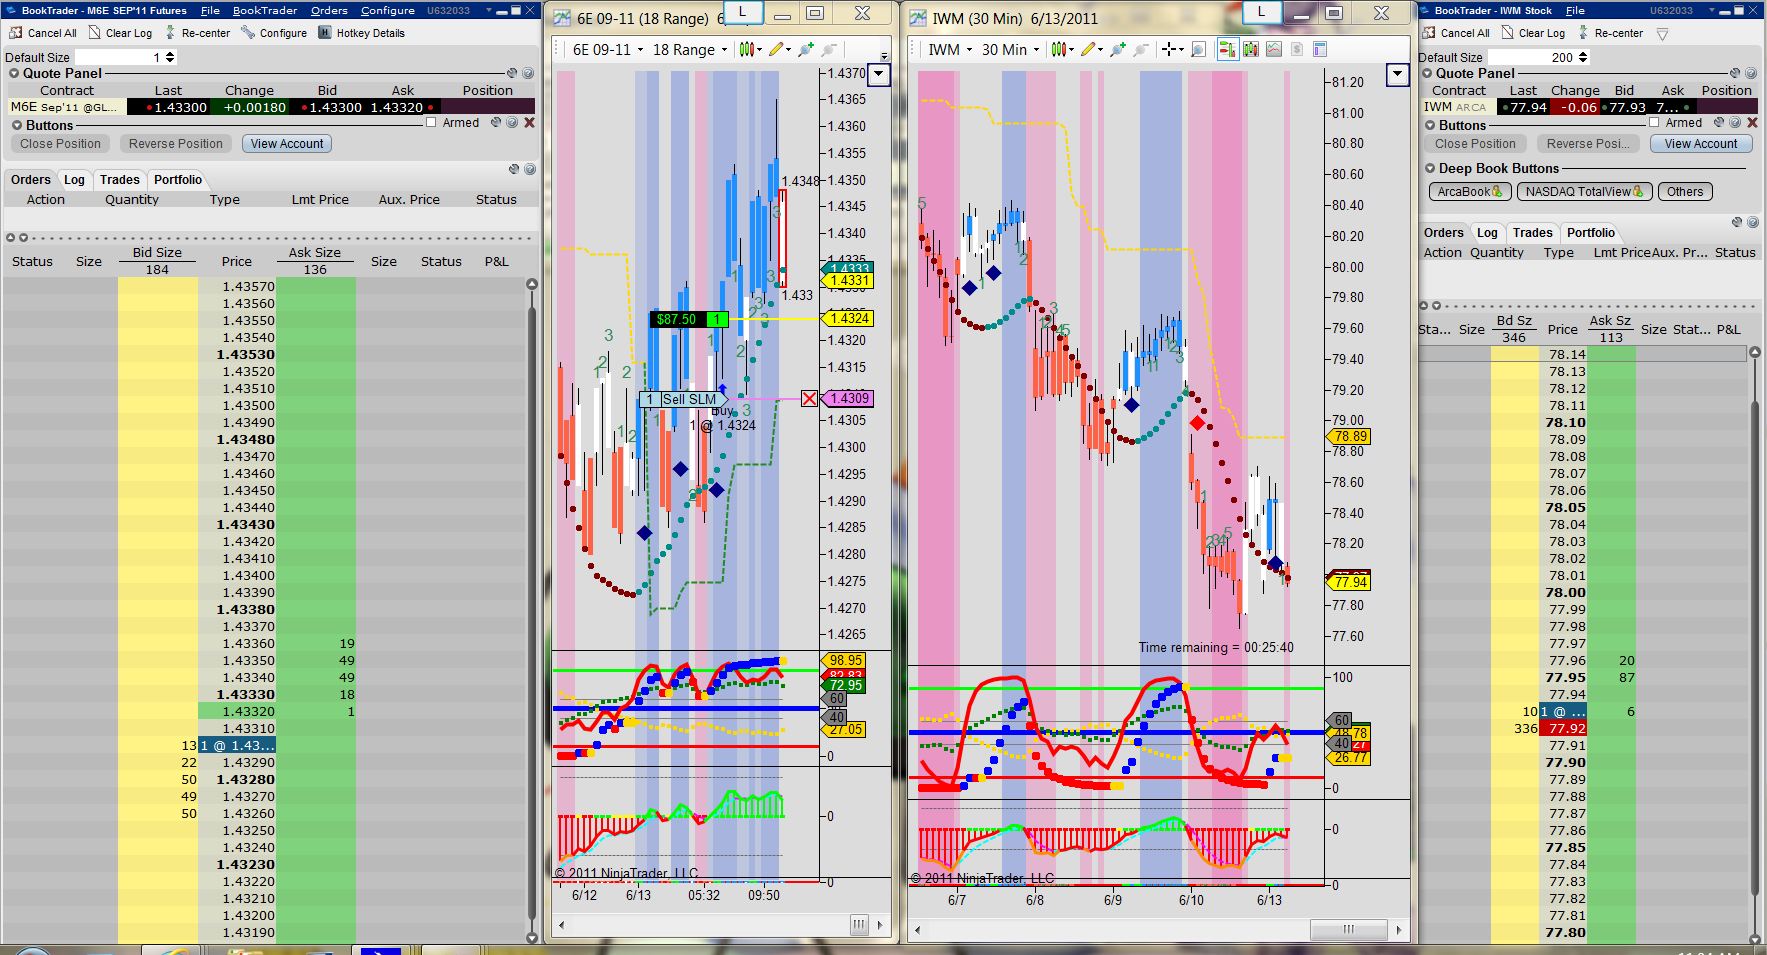
Task: Click the red X in IWM Buttons panel
Action: pyautogui.click(x=1752, y=123)
